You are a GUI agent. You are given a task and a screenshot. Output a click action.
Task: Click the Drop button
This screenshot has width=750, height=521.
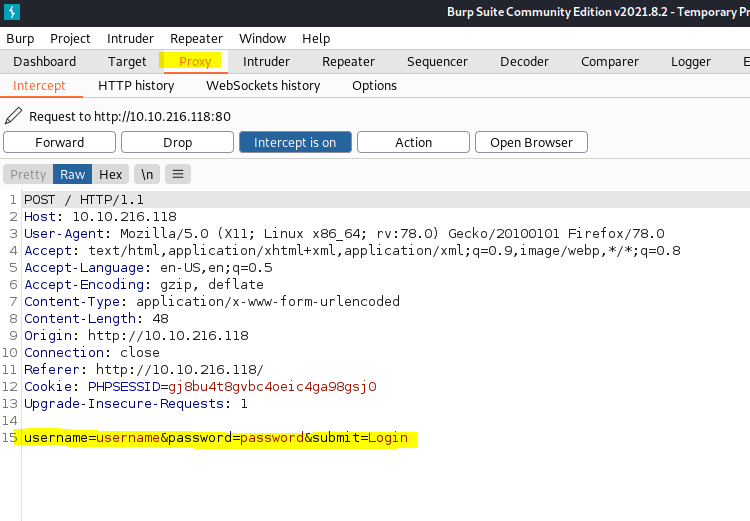click(177, 142)
